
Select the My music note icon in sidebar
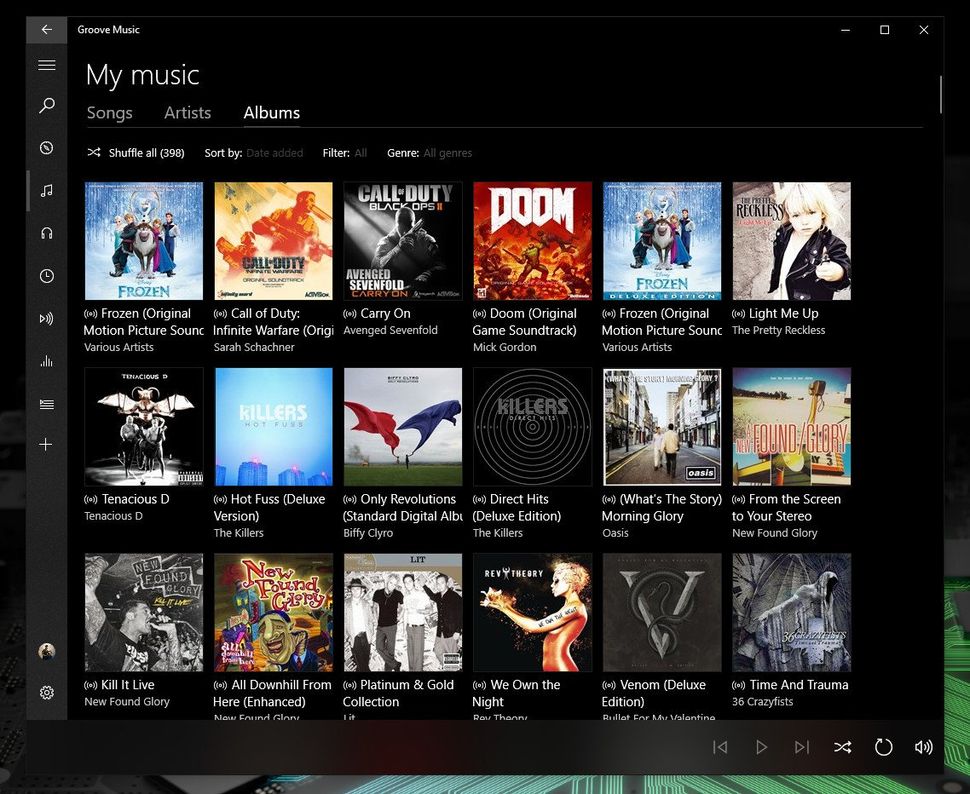[x=46, y=190]
